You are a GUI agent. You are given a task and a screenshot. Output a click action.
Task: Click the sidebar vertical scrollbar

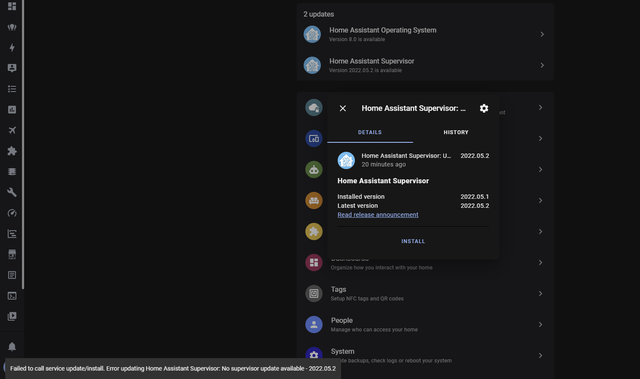point(23,145)
